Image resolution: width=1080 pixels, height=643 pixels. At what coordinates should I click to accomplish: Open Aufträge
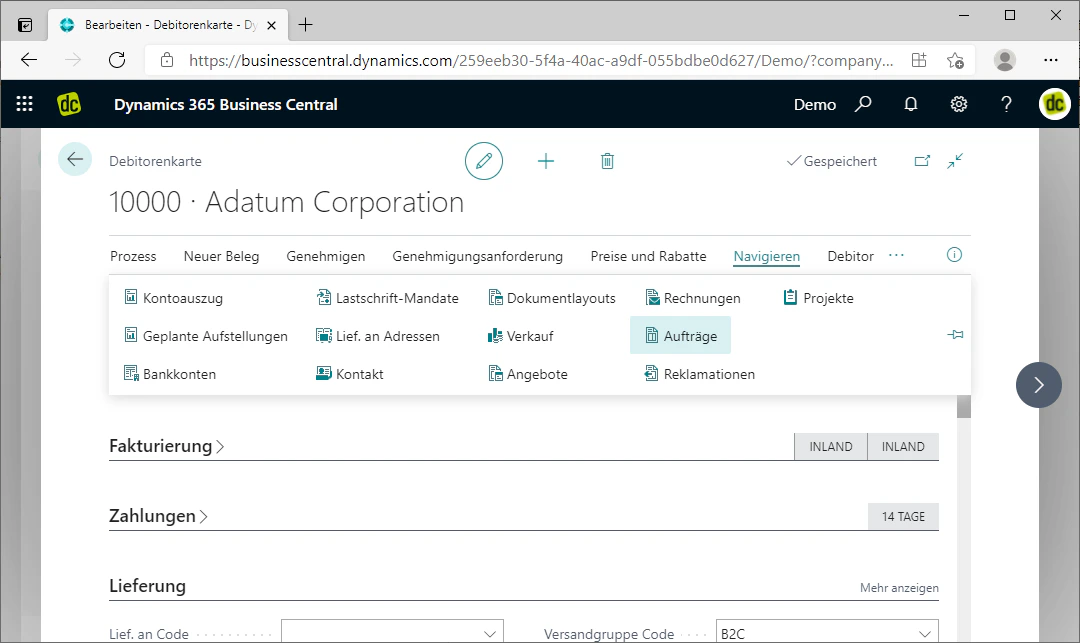(681, 335)
